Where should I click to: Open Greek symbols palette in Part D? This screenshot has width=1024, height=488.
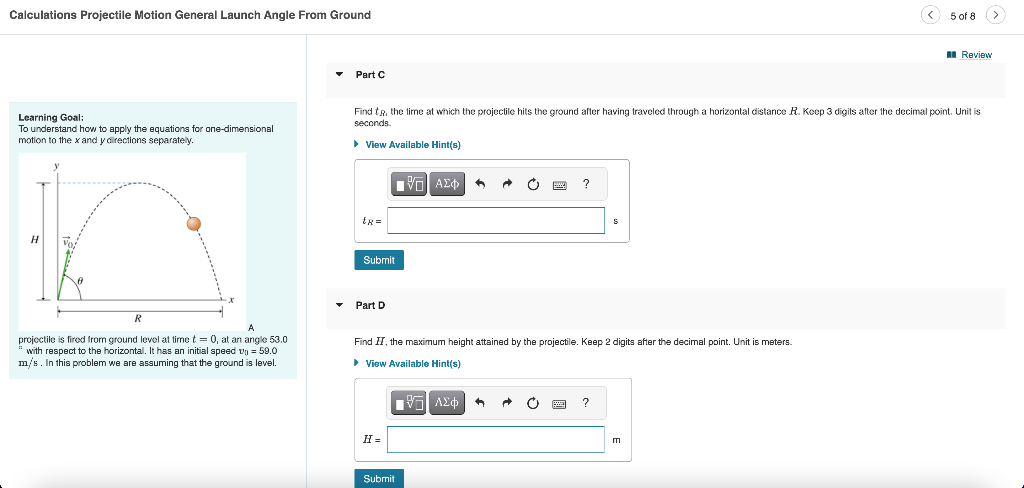pos(447,402)
